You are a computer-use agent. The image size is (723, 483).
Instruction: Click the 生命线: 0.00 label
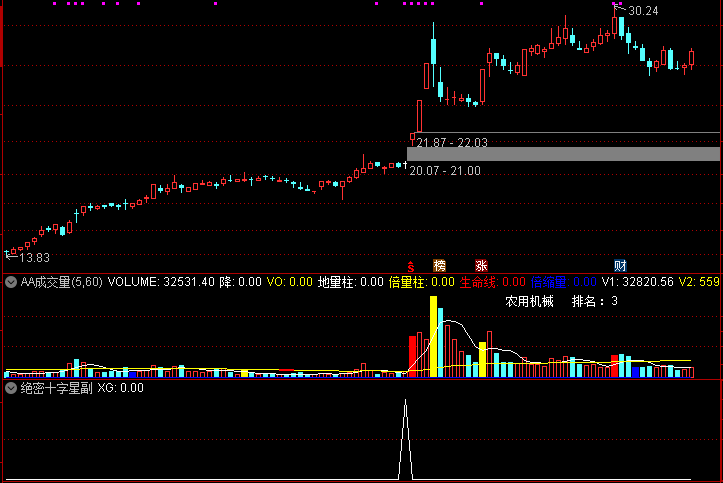point(492,282)
